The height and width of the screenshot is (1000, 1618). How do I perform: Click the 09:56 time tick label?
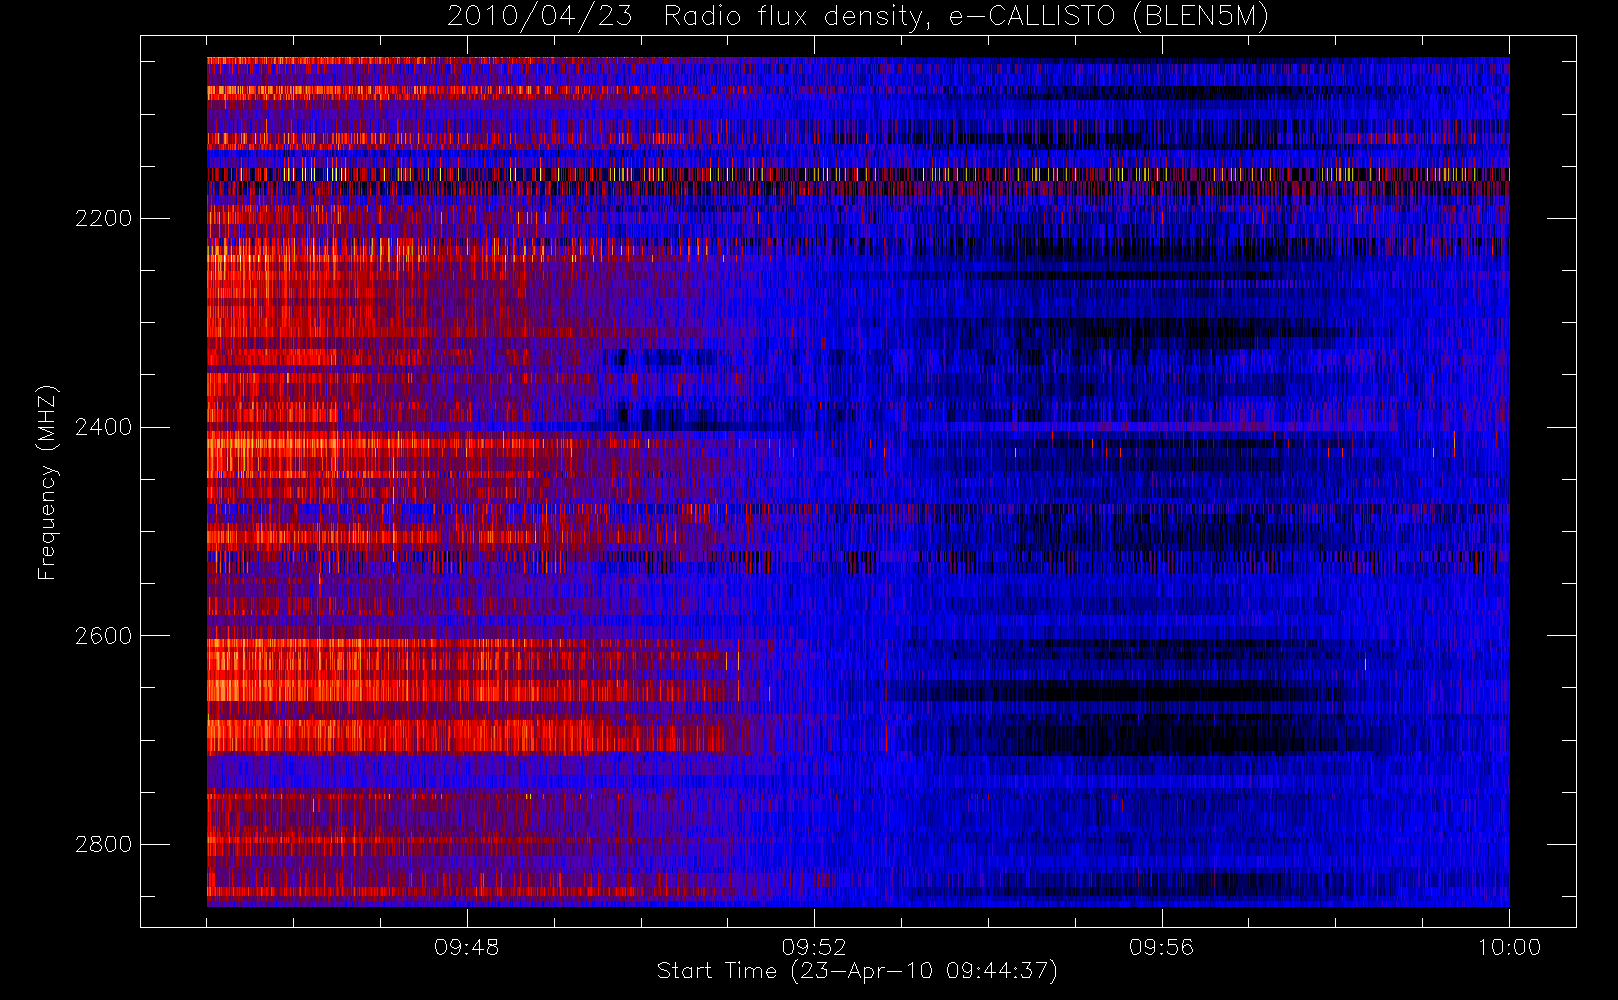tap(1162, 947)
